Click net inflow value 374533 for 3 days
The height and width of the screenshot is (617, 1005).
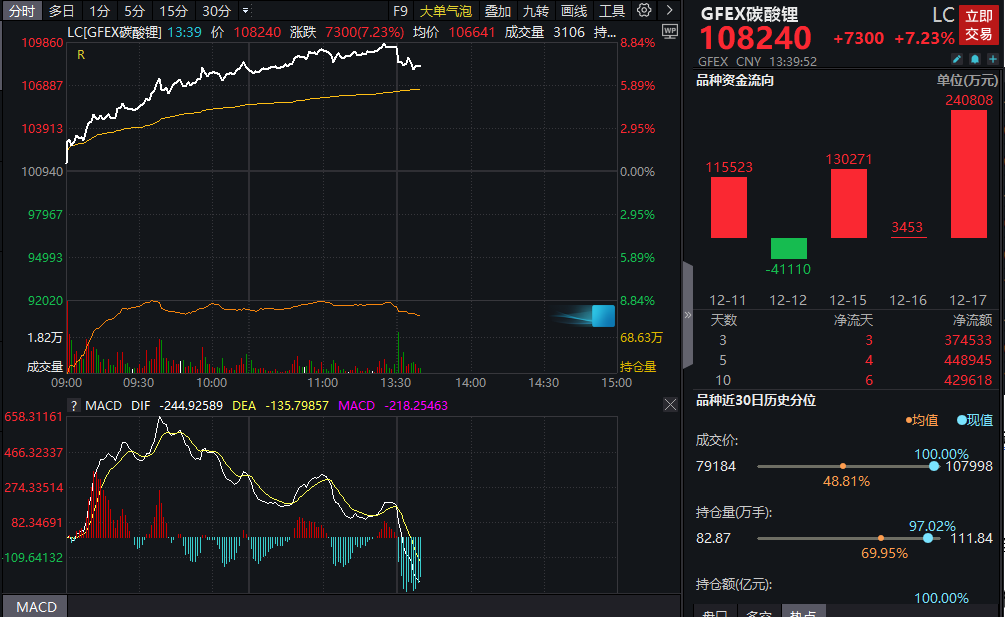click(968, 340)
